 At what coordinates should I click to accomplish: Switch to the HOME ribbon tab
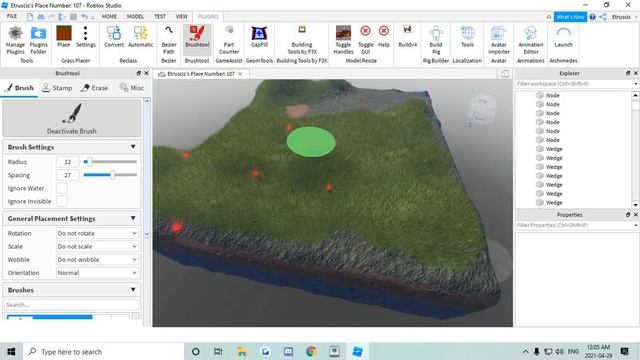click(x=109, y=16)
